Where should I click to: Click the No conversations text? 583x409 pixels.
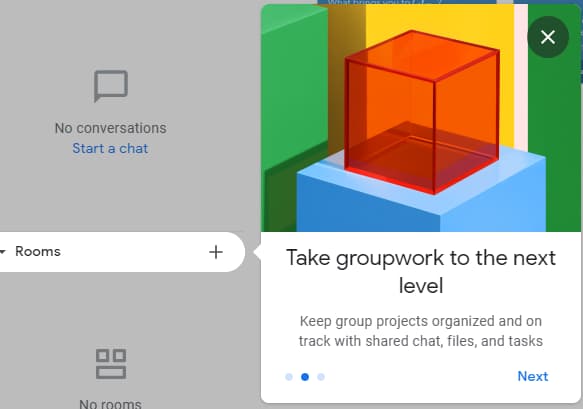coord(110,128)
